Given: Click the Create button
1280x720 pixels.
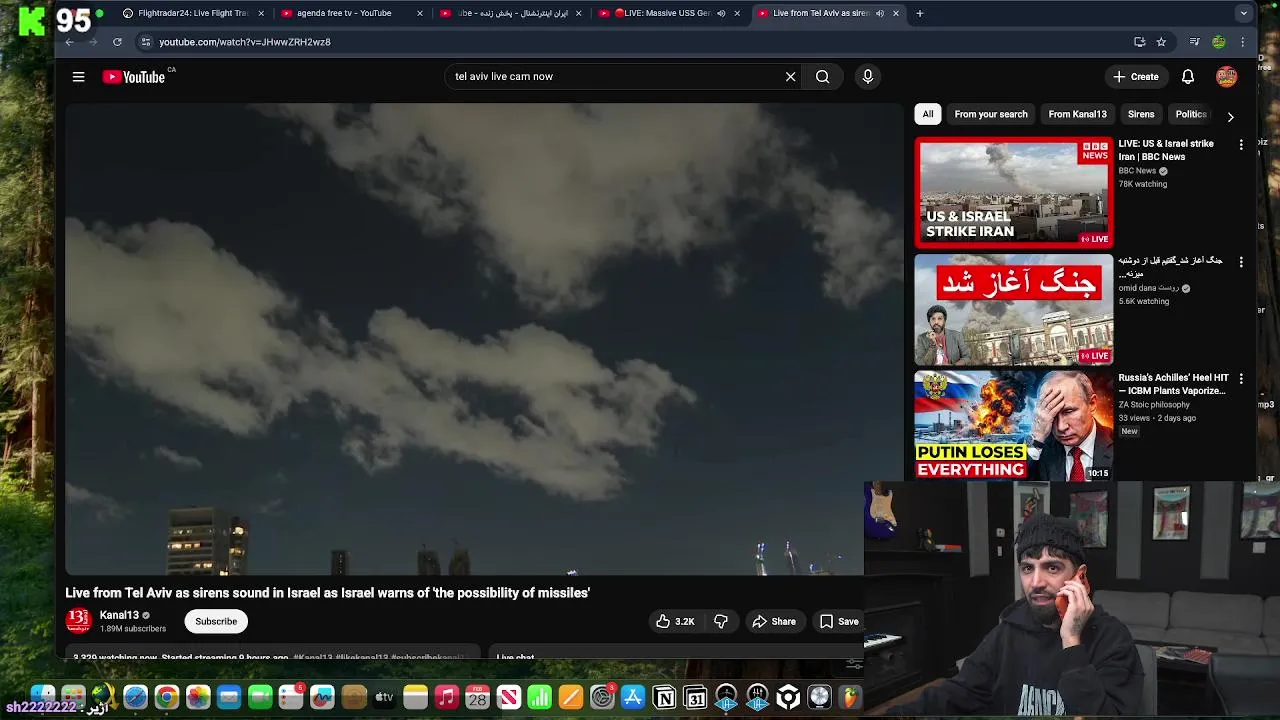Looking at the screenshot, I should [1136, 77].
